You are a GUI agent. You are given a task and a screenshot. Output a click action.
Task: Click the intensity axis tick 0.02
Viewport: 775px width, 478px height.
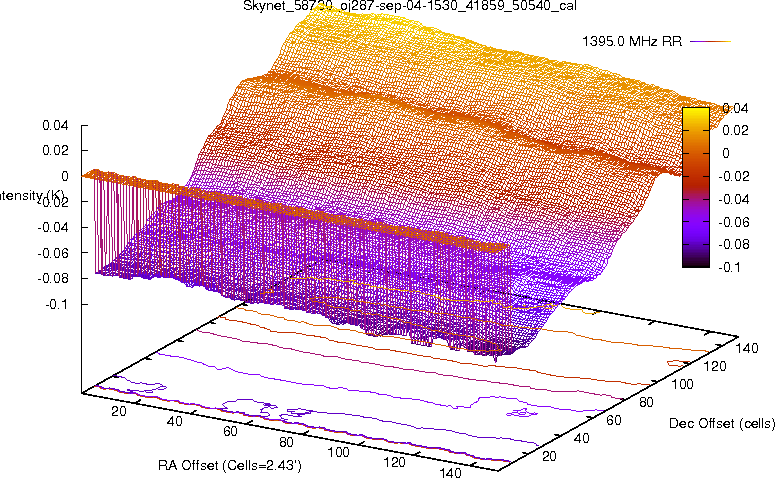coord(55,150)
